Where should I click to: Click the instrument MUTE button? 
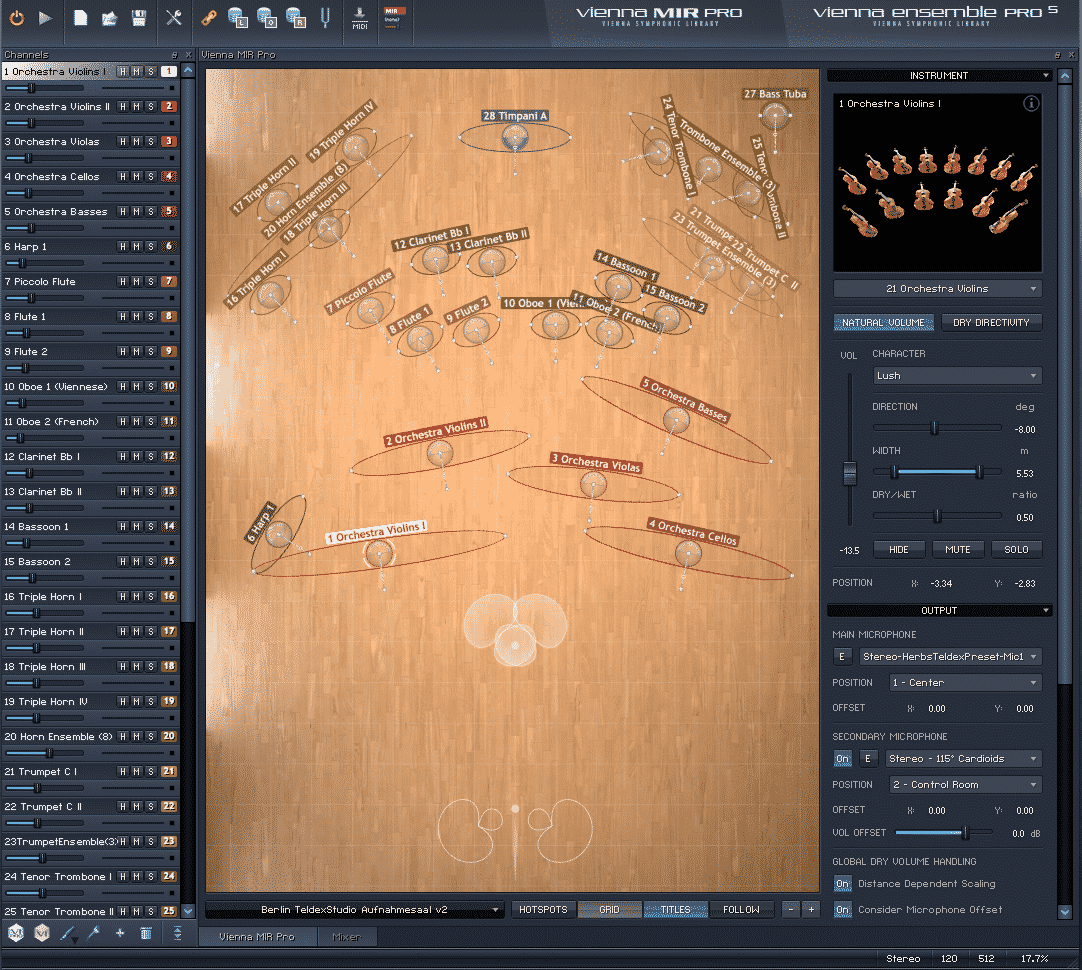coord(958,550)
